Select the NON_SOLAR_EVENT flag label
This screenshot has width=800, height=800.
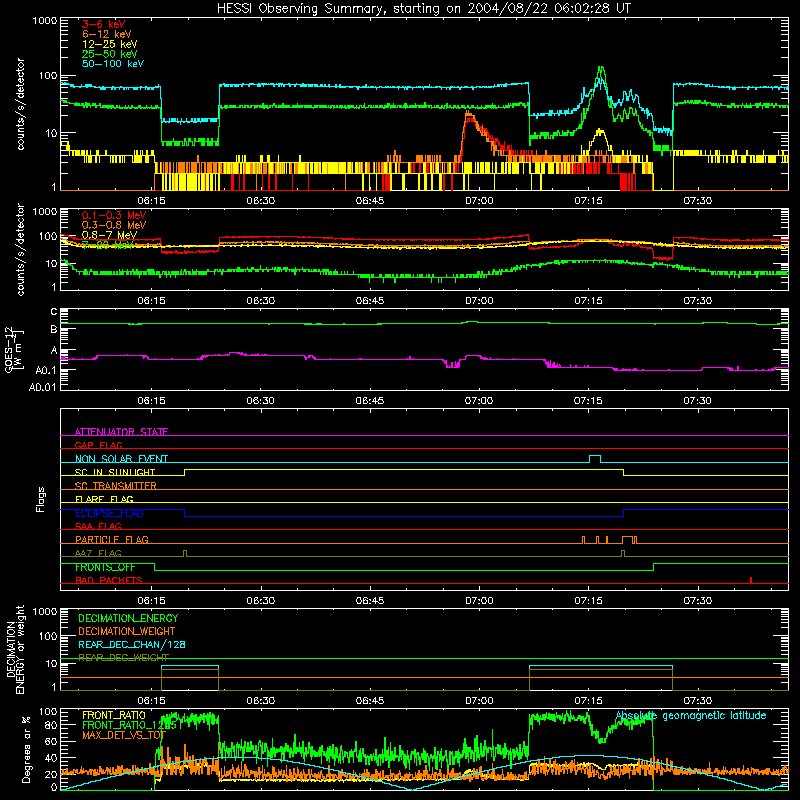(x=121, y=459)
